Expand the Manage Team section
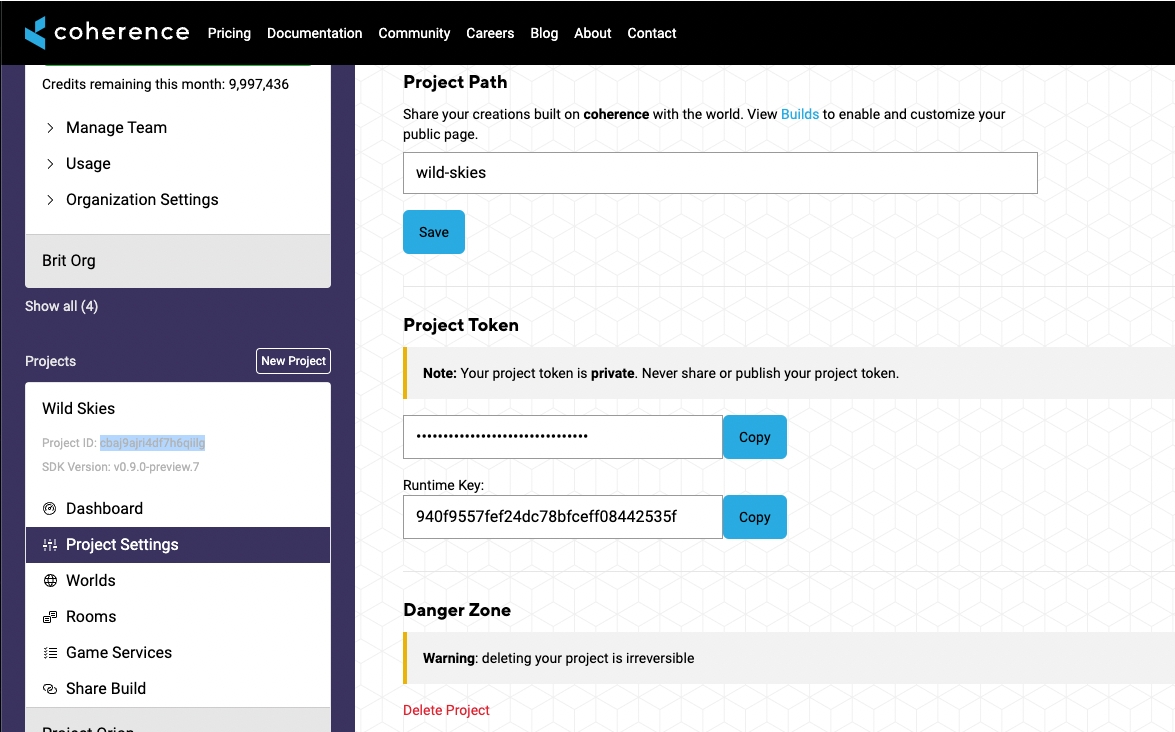The width and height of the screenshot is (1175, 732). point(51,128)
